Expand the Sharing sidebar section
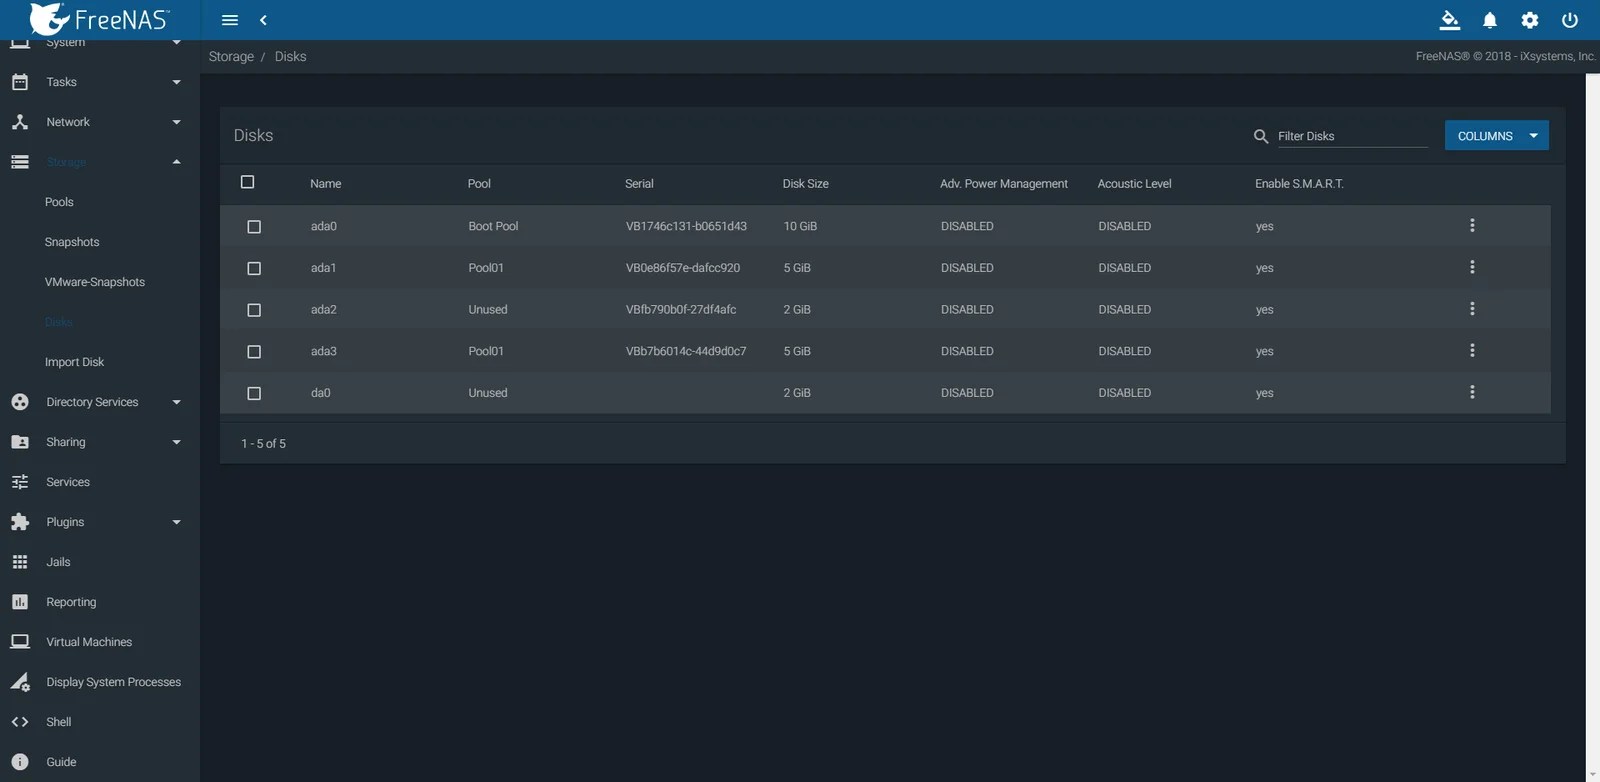1600x782 pixels. tap(95, 442)
